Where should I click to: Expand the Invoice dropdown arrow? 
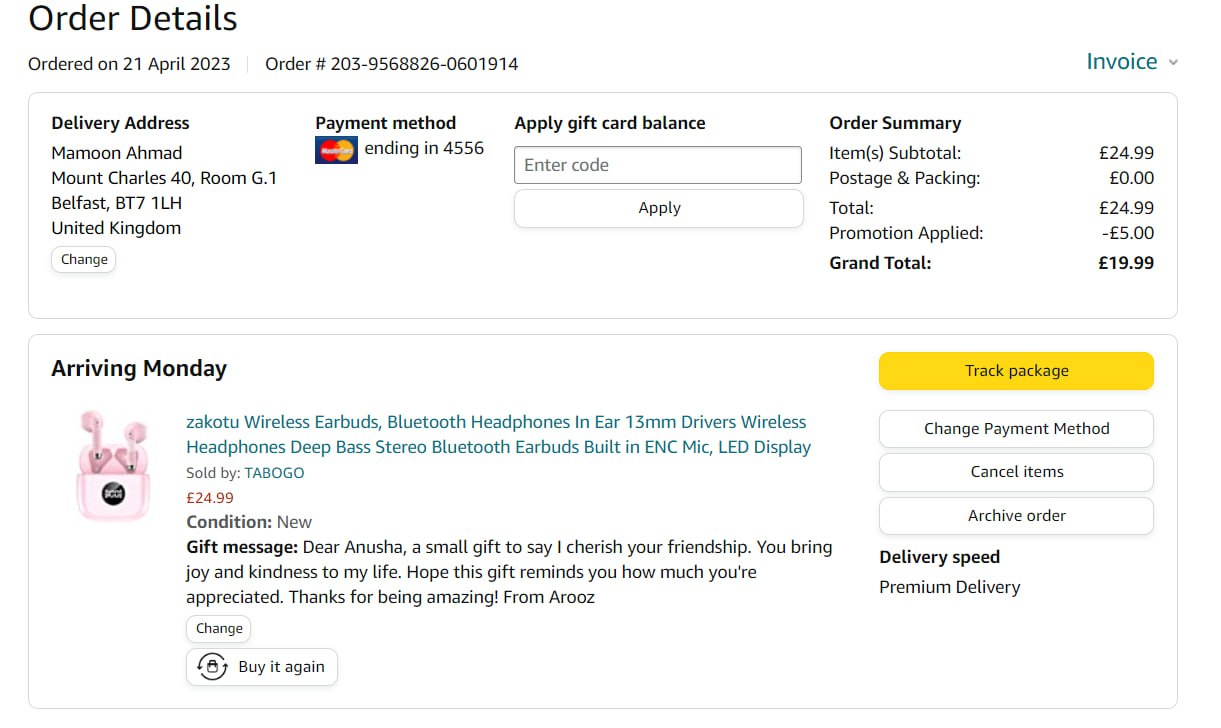pyautogui.click(x=1173, y=63)
